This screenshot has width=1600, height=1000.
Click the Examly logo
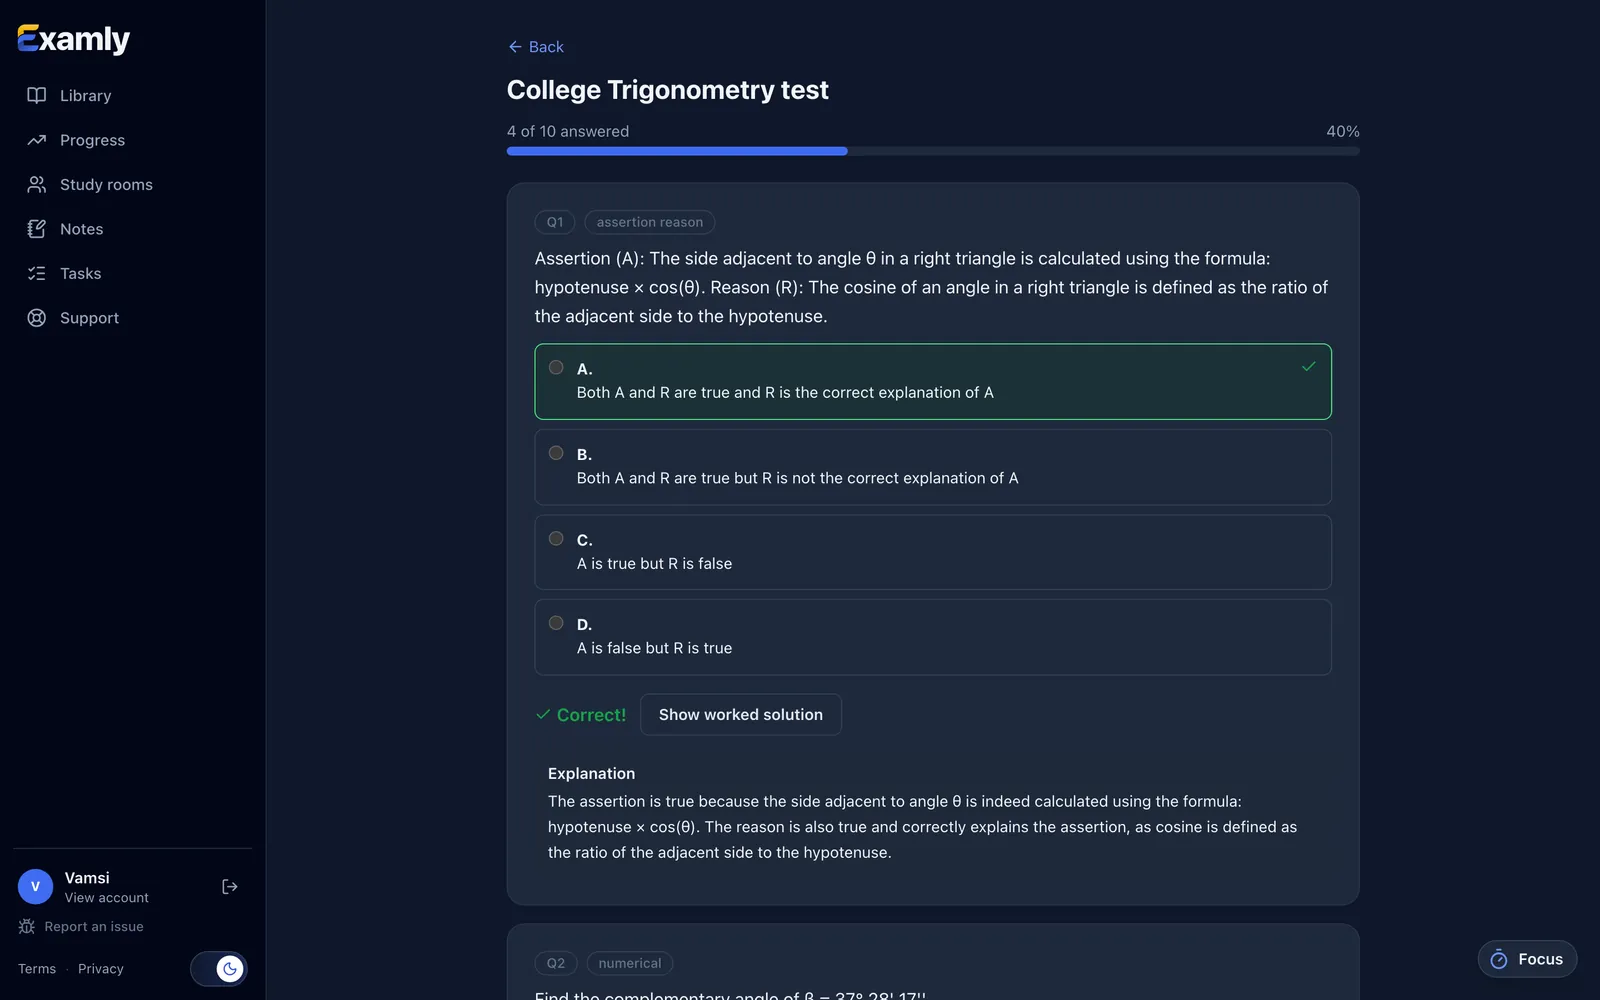[x=74, y=39]
